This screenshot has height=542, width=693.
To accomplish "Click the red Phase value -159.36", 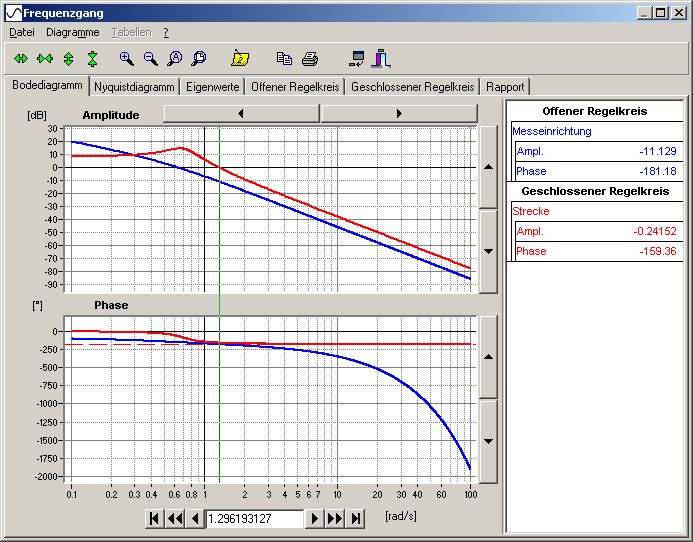I will pyautogui.click(x=658, y=251).
